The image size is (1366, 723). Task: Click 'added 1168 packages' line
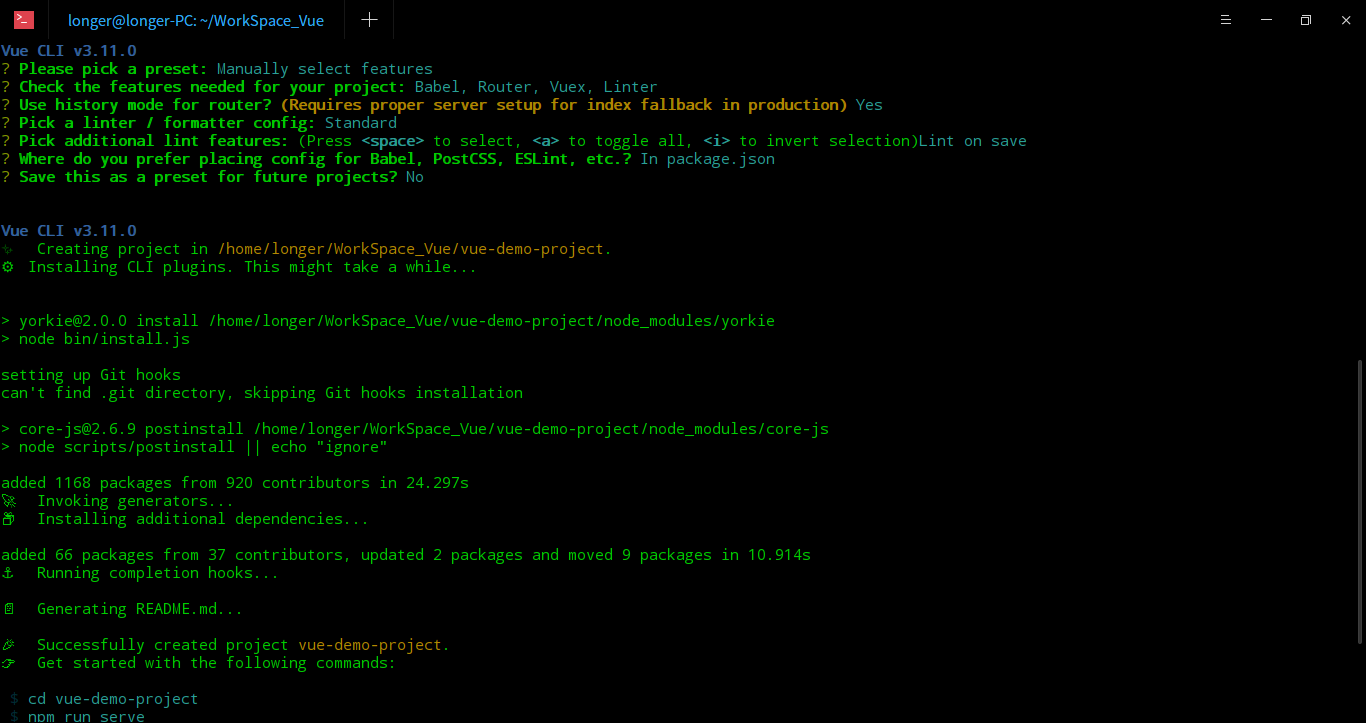point(235,483)
